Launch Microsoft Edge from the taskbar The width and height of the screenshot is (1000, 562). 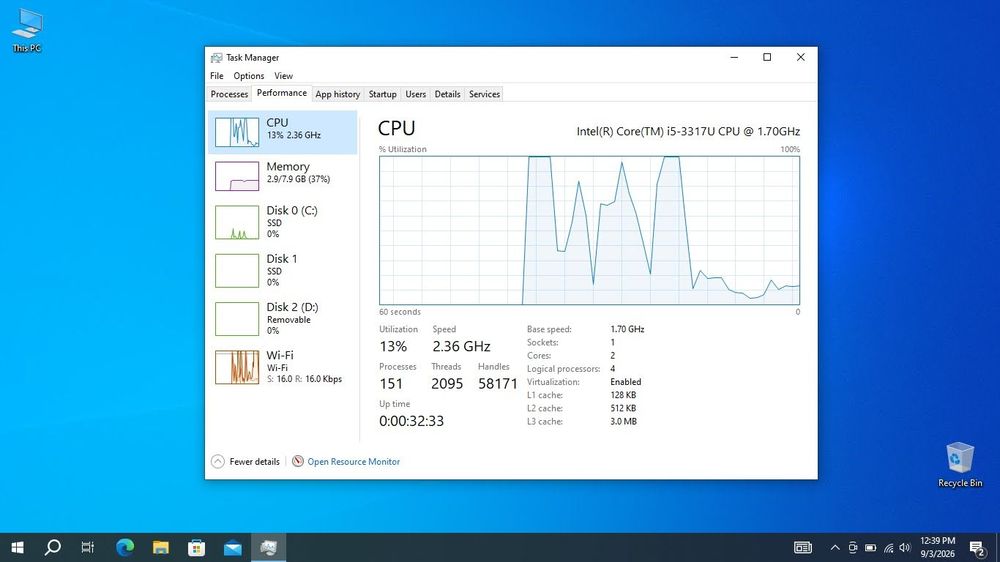click(125, 547)
